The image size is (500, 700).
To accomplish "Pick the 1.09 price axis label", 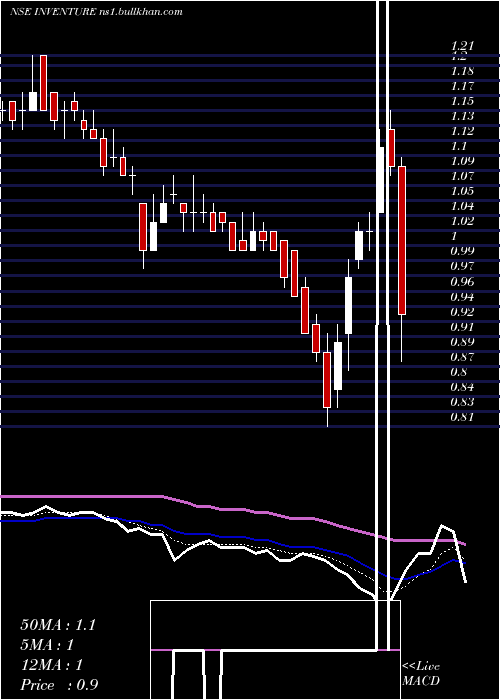I will tap(462, 161).
